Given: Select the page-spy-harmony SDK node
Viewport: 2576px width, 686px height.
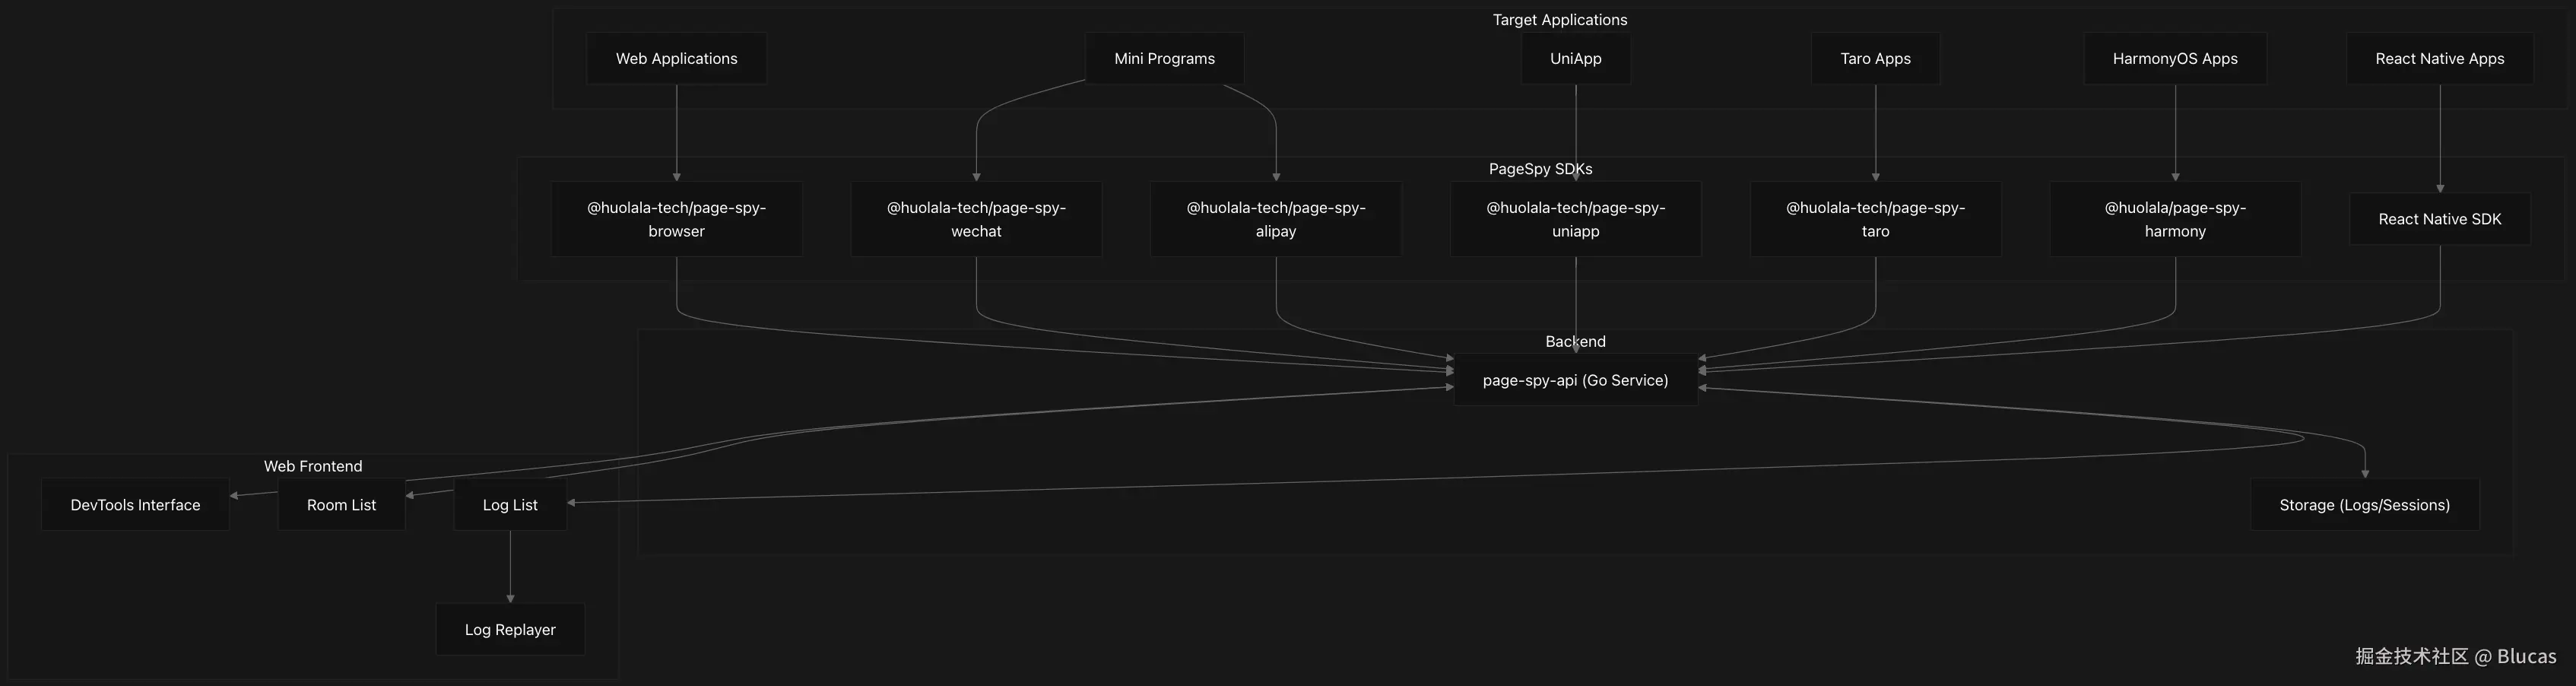Looking at the screenshot, I should tap(2175, 219).
